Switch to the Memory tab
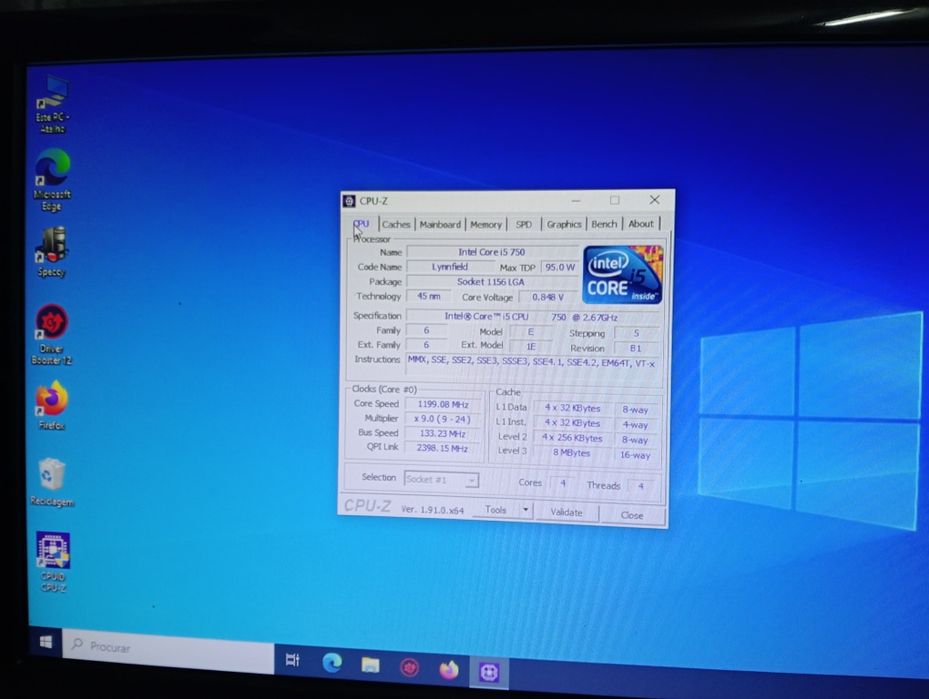Screen dimensions: 929x699 (x=486, y=225)
